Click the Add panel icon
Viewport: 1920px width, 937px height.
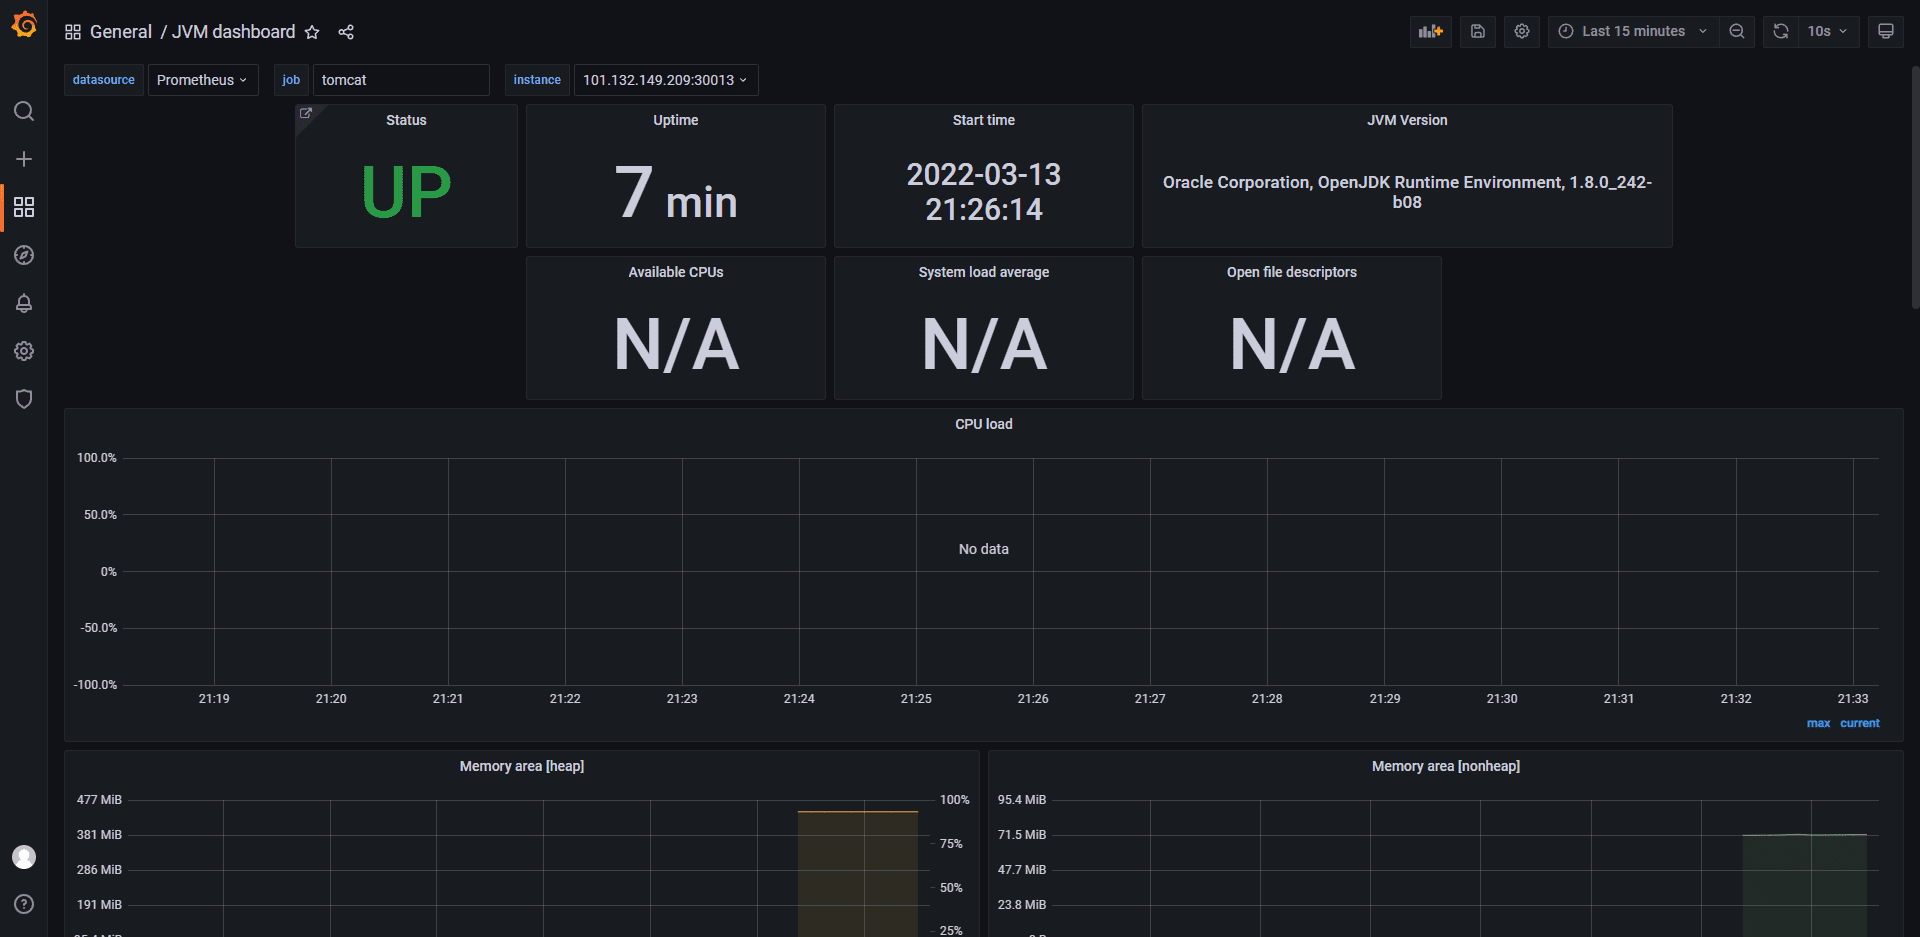1430,31
